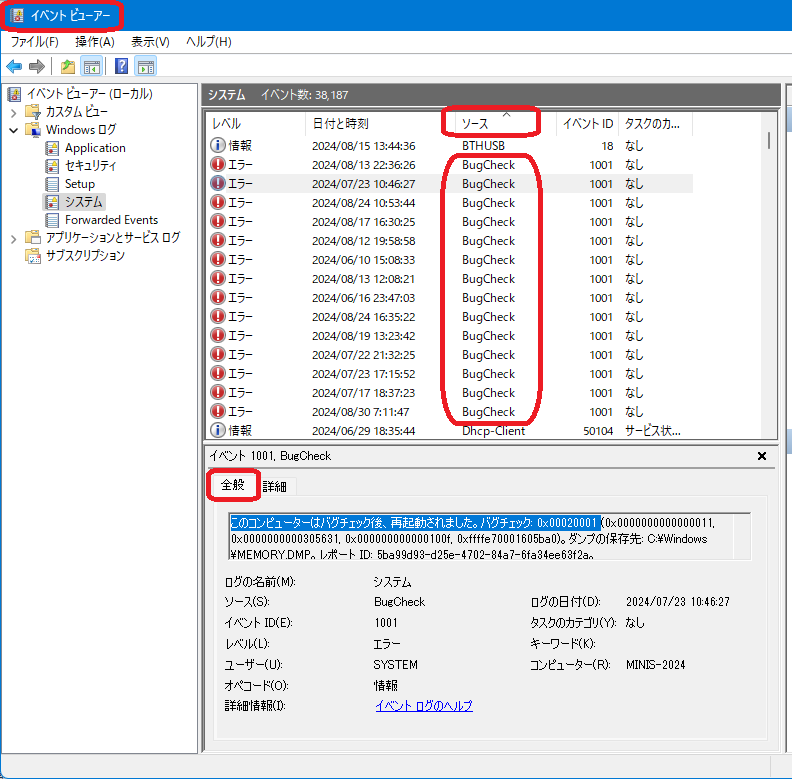
Task: Select BugCheck event dated 2024/07/22 21:32:25
Action: (450, 355)
